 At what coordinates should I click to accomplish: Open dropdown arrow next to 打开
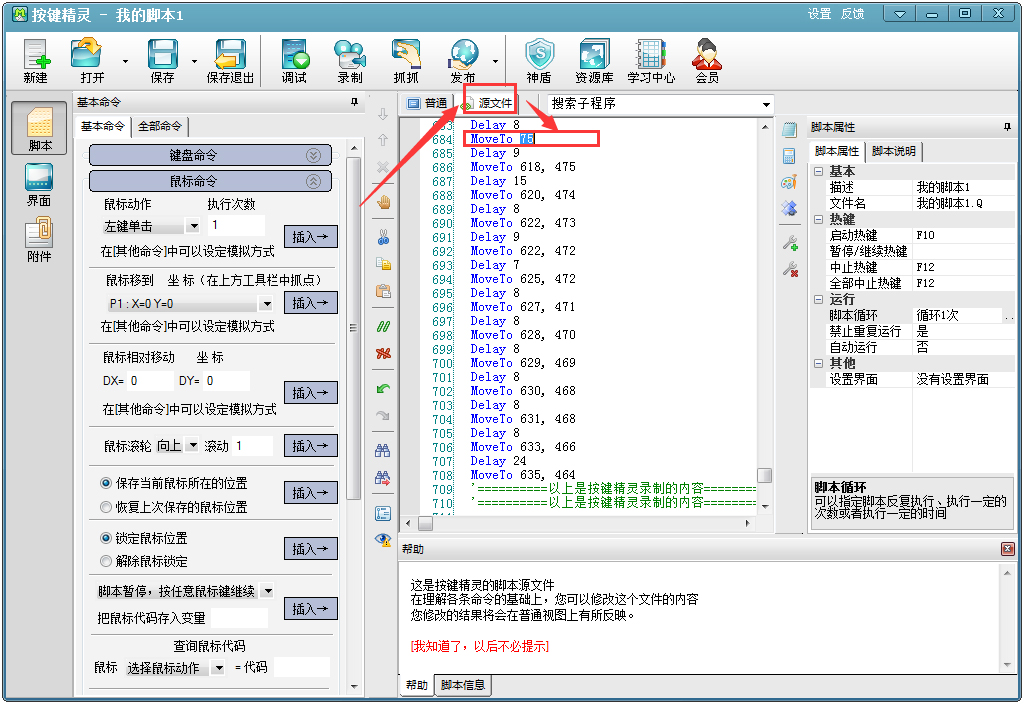(x=125, y=61)
